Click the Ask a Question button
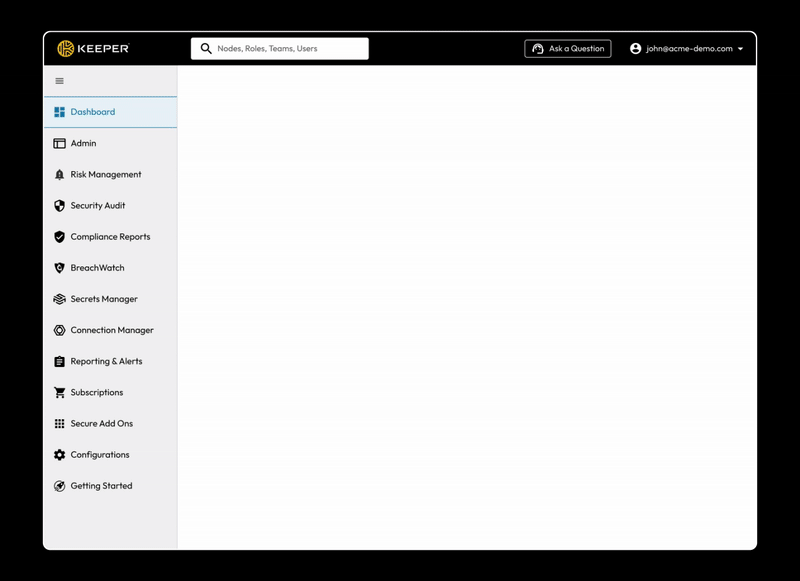Screen dimensions: 800x581 pos(568,48)
